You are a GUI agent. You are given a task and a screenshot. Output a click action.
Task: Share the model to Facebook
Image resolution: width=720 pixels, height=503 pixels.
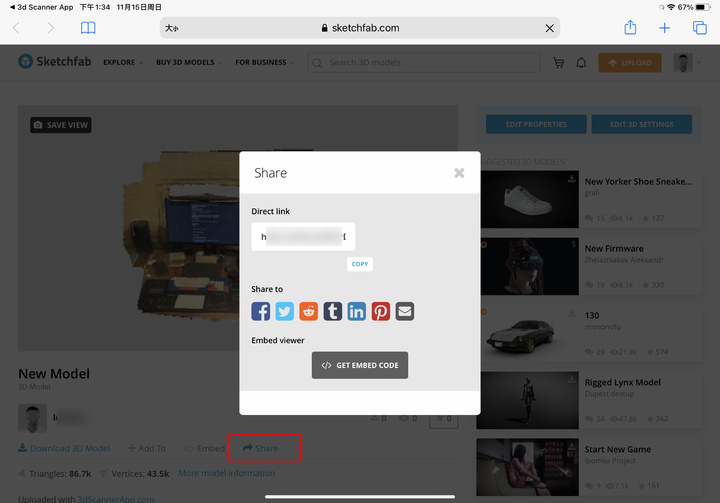pos(260,311)
